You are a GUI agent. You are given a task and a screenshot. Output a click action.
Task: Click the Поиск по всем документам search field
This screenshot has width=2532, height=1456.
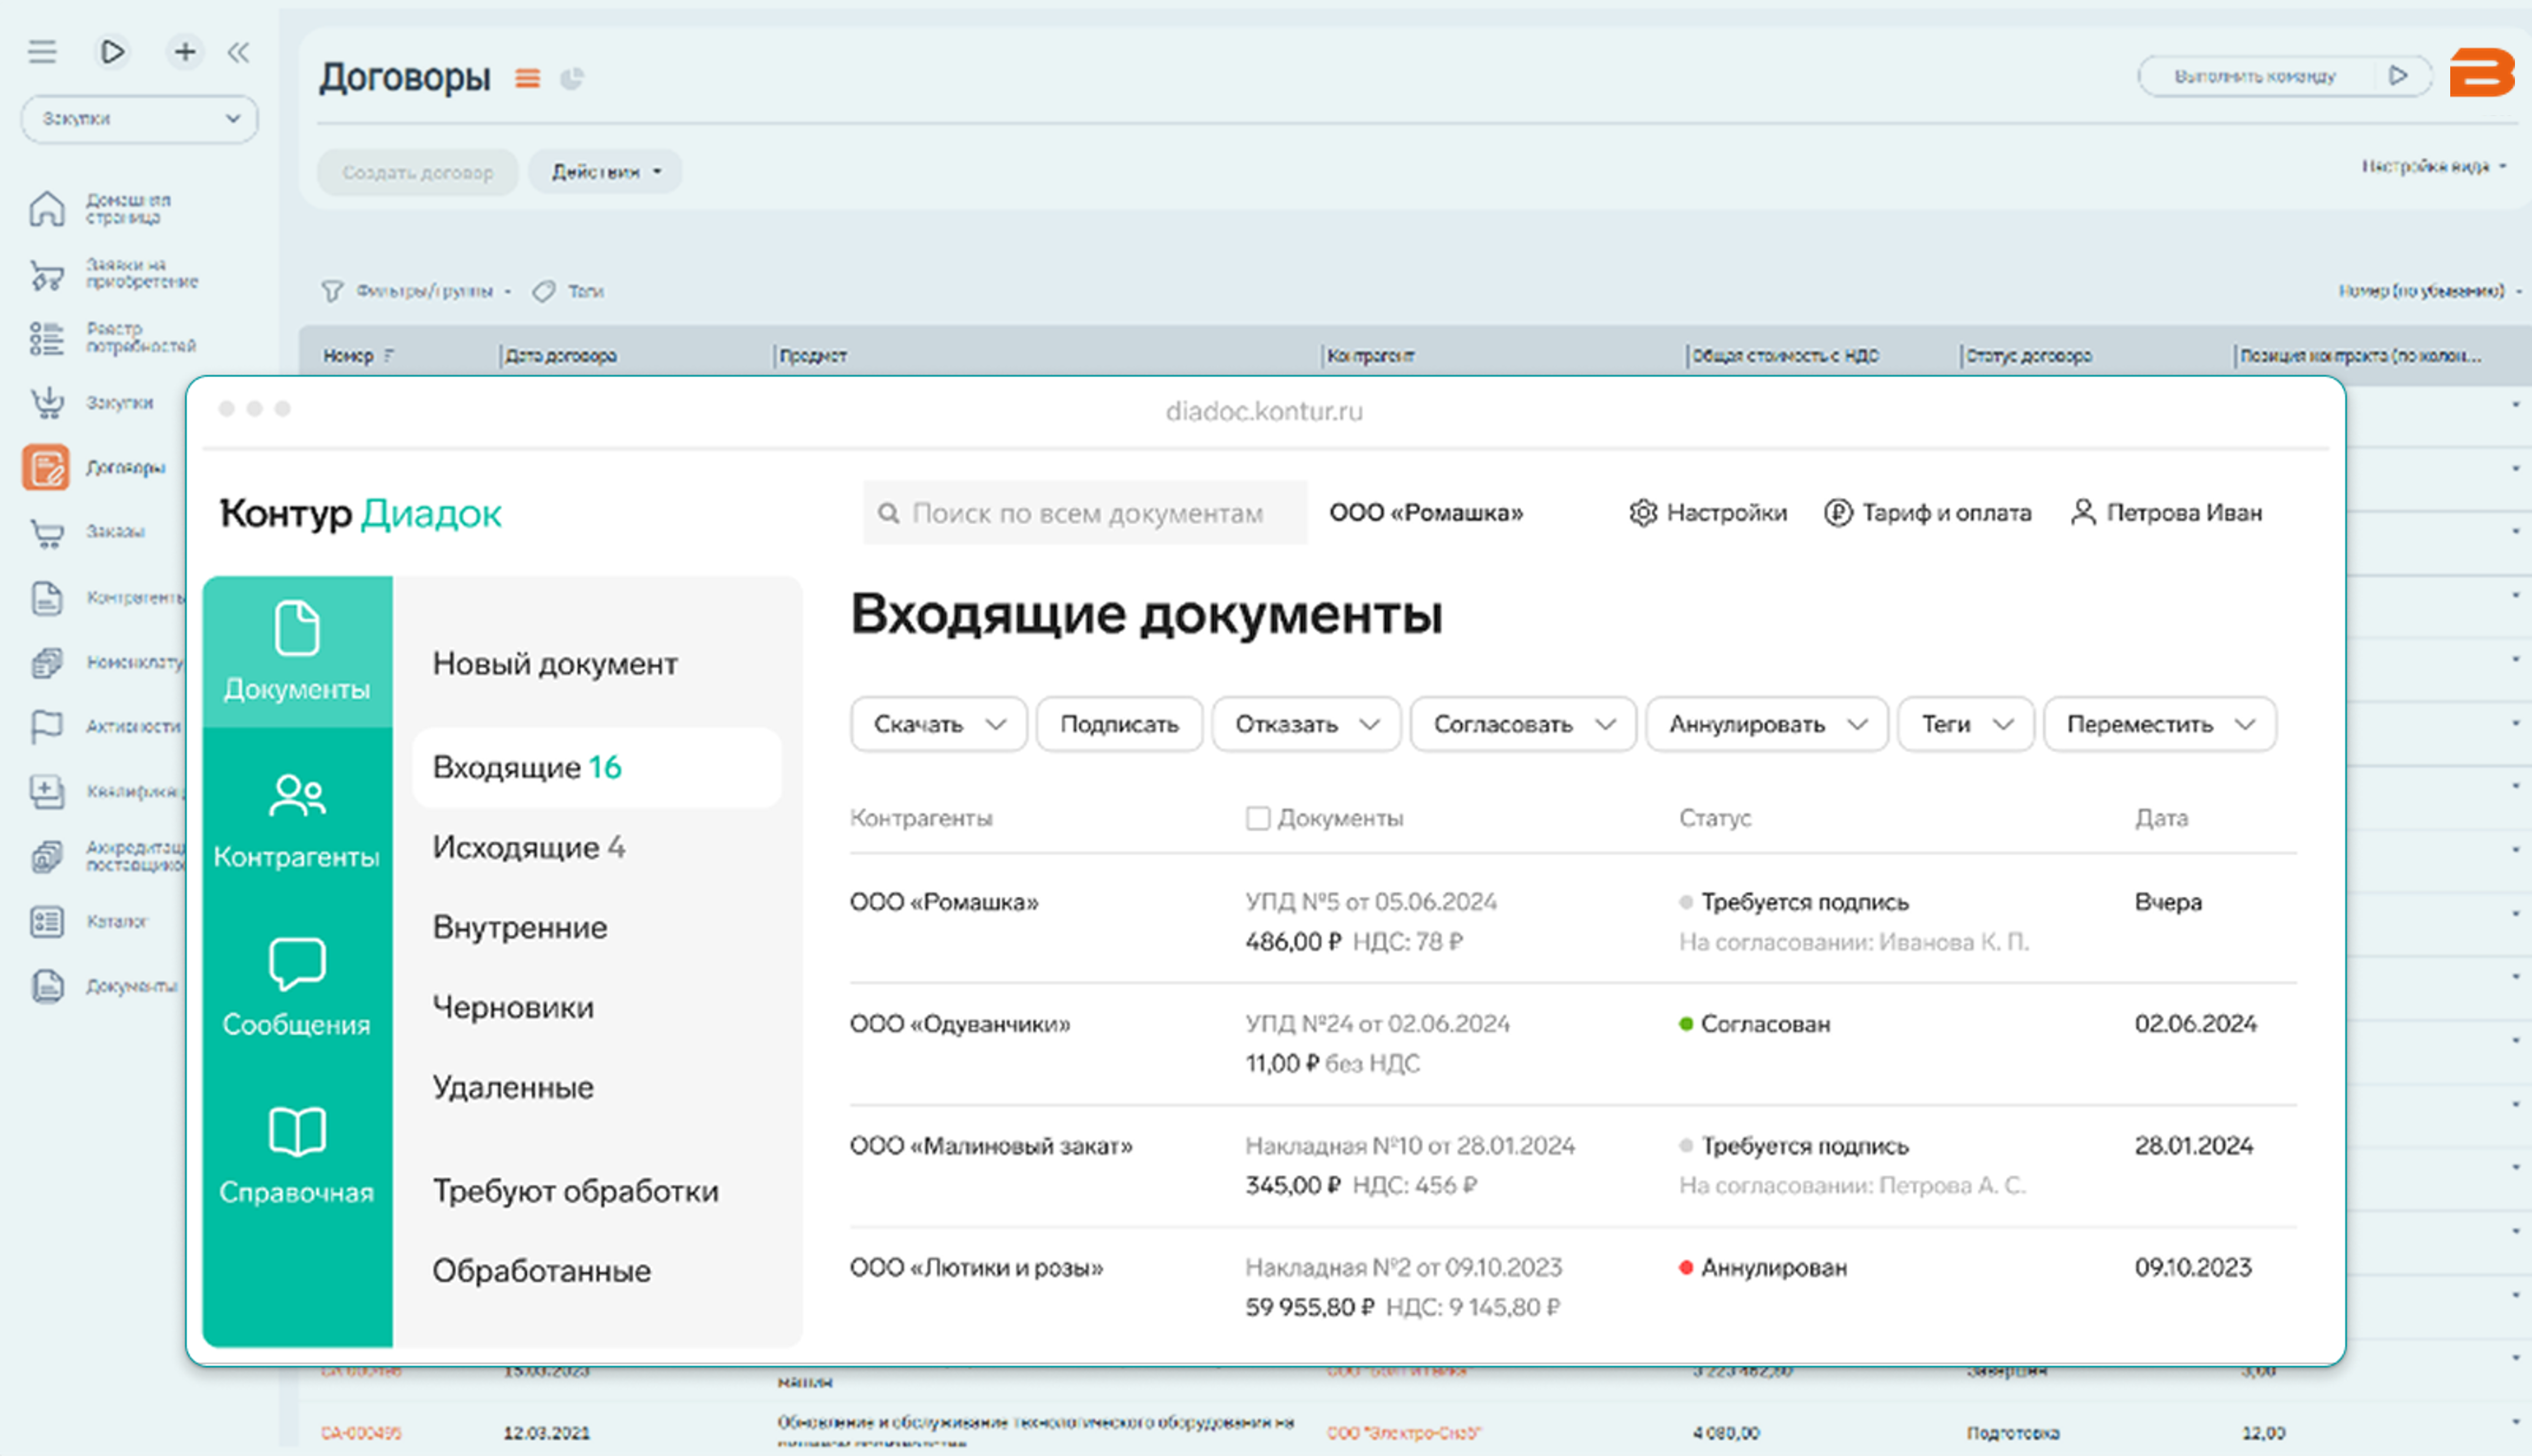click(1085, 513)
